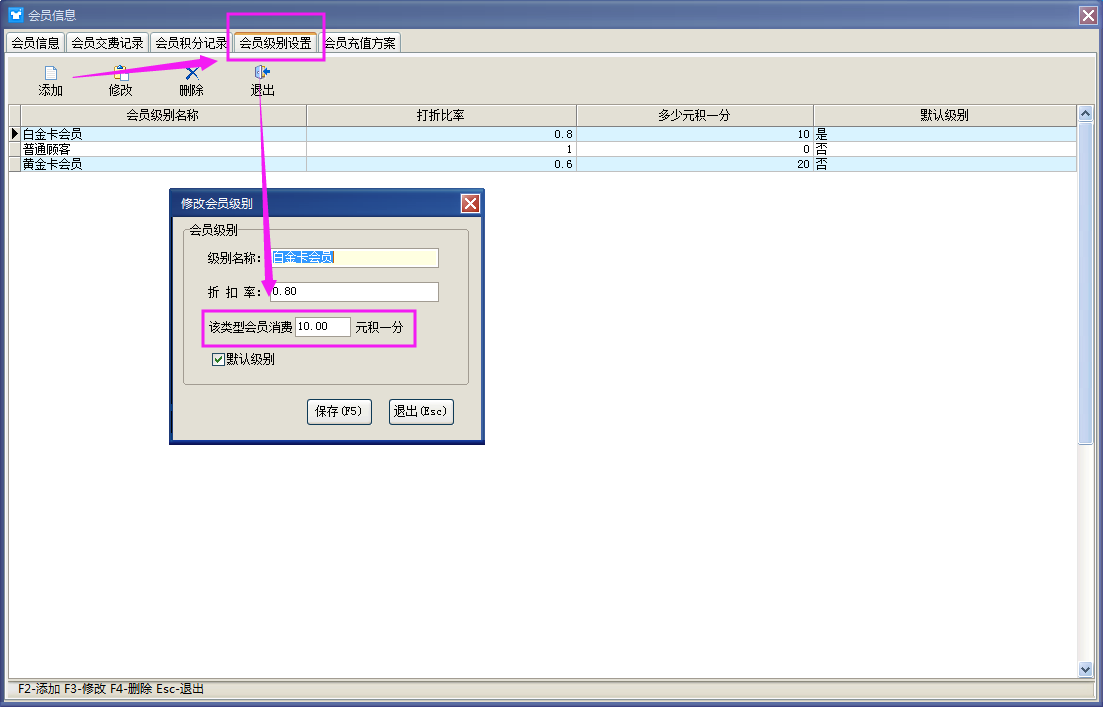Click the 打折比率 column header

pyautogui.click(x=440, y=115)
